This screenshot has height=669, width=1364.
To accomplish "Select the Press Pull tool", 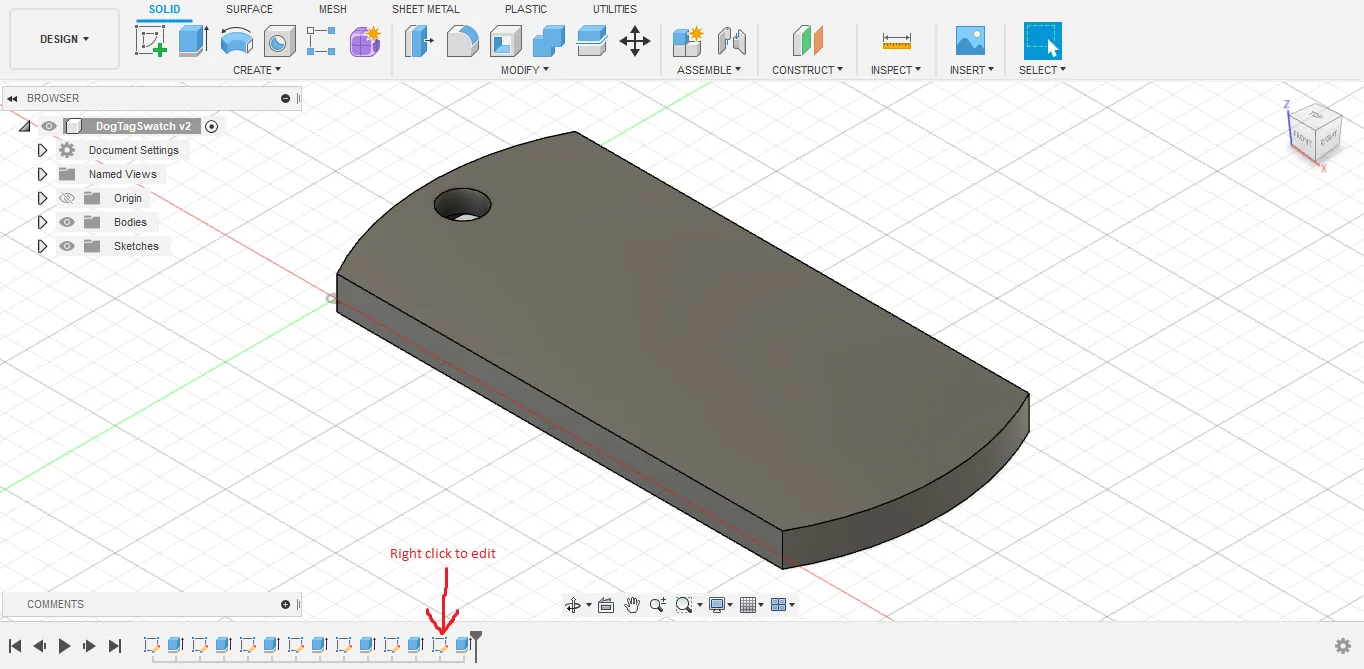I will click(418, 40).
